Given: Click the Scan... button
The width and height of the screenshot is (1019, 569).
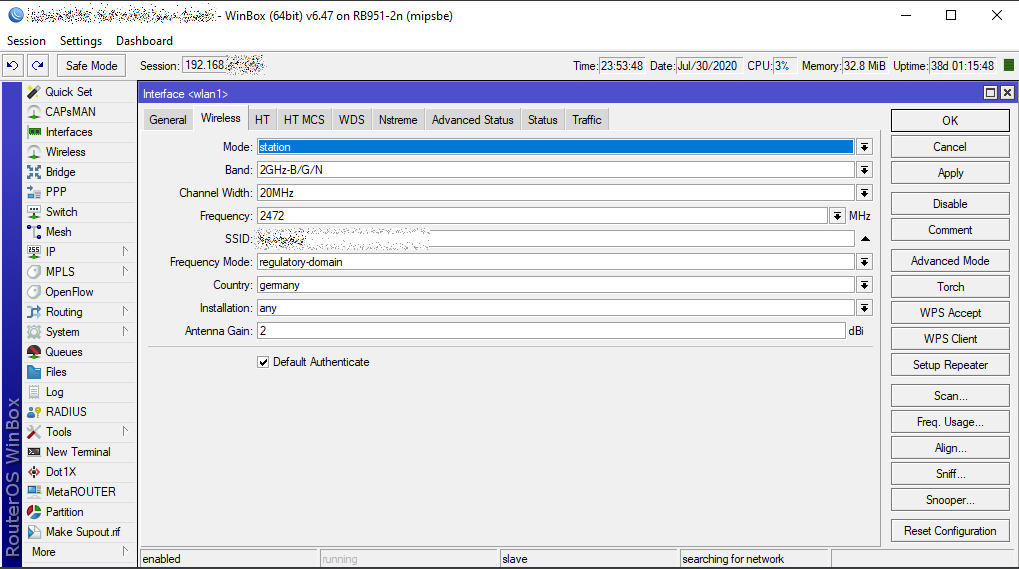Looking at the screenshot, I should coord(950,396).
